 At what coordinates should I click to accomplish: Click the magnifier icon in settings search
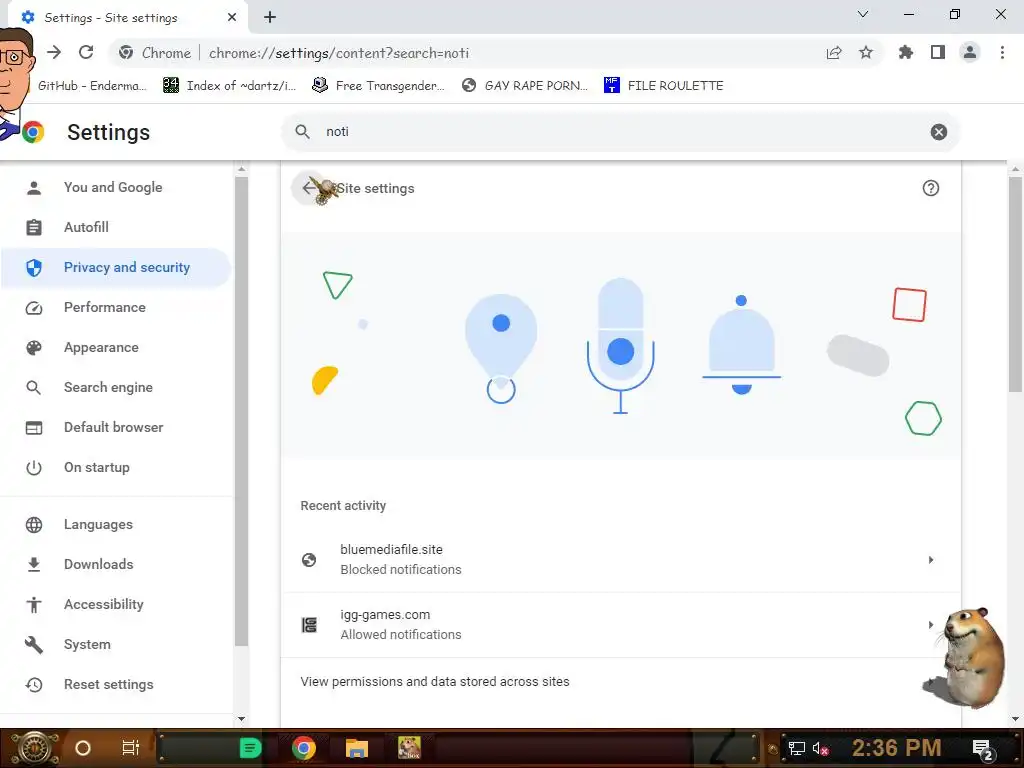[x=302, y=132]
